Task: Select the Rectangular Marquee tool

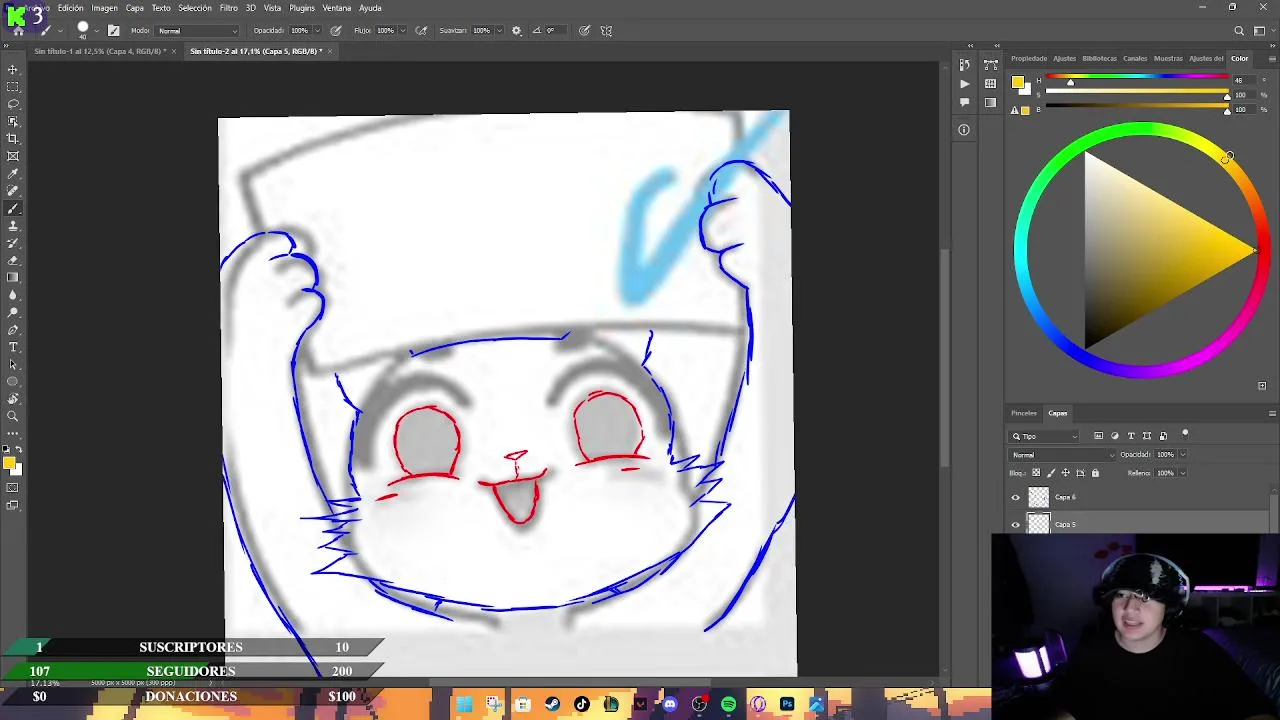Action: point(13,87)
